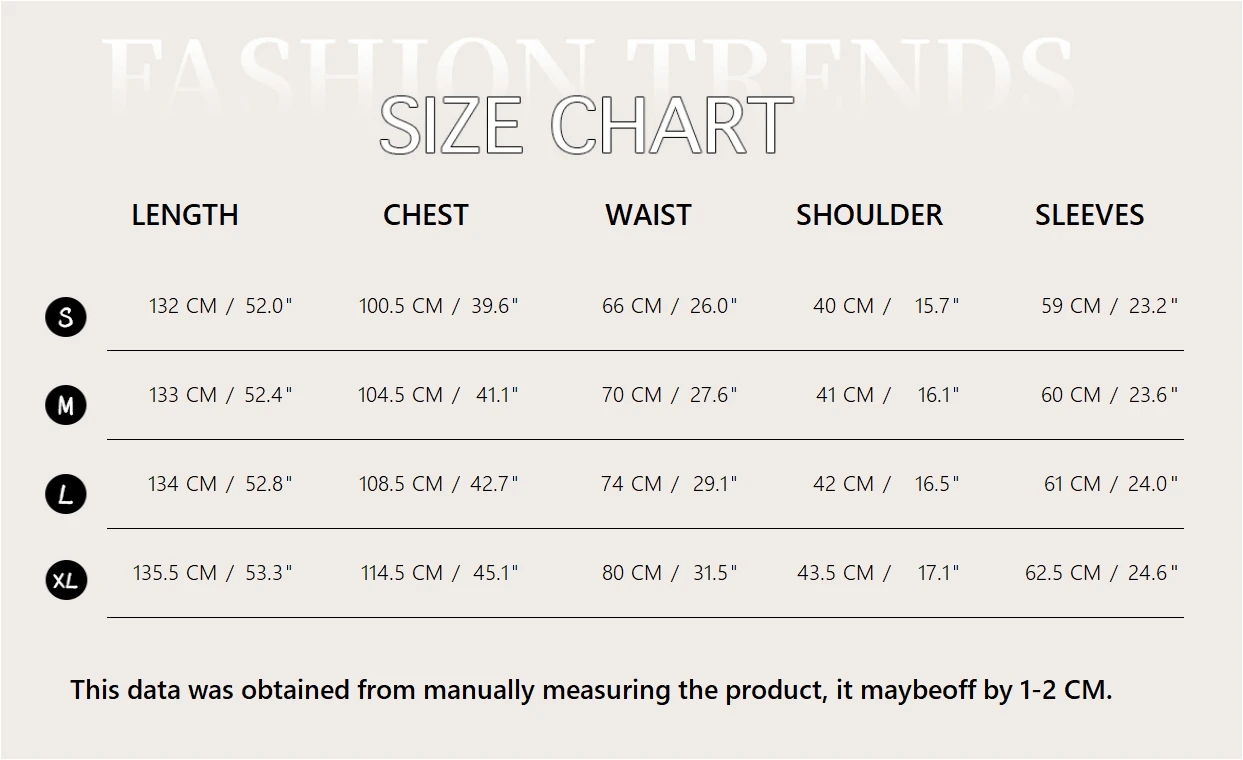Click the black M size badge

(66, 405)
